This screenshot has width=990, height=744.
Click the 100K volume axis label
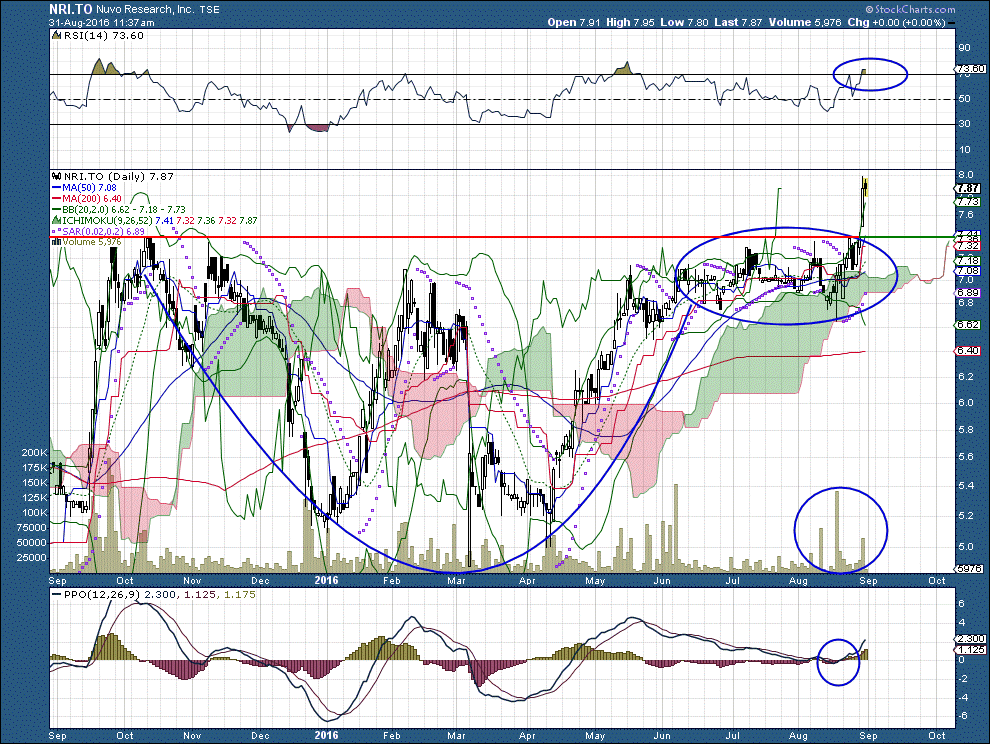click(x=34, y=512)
